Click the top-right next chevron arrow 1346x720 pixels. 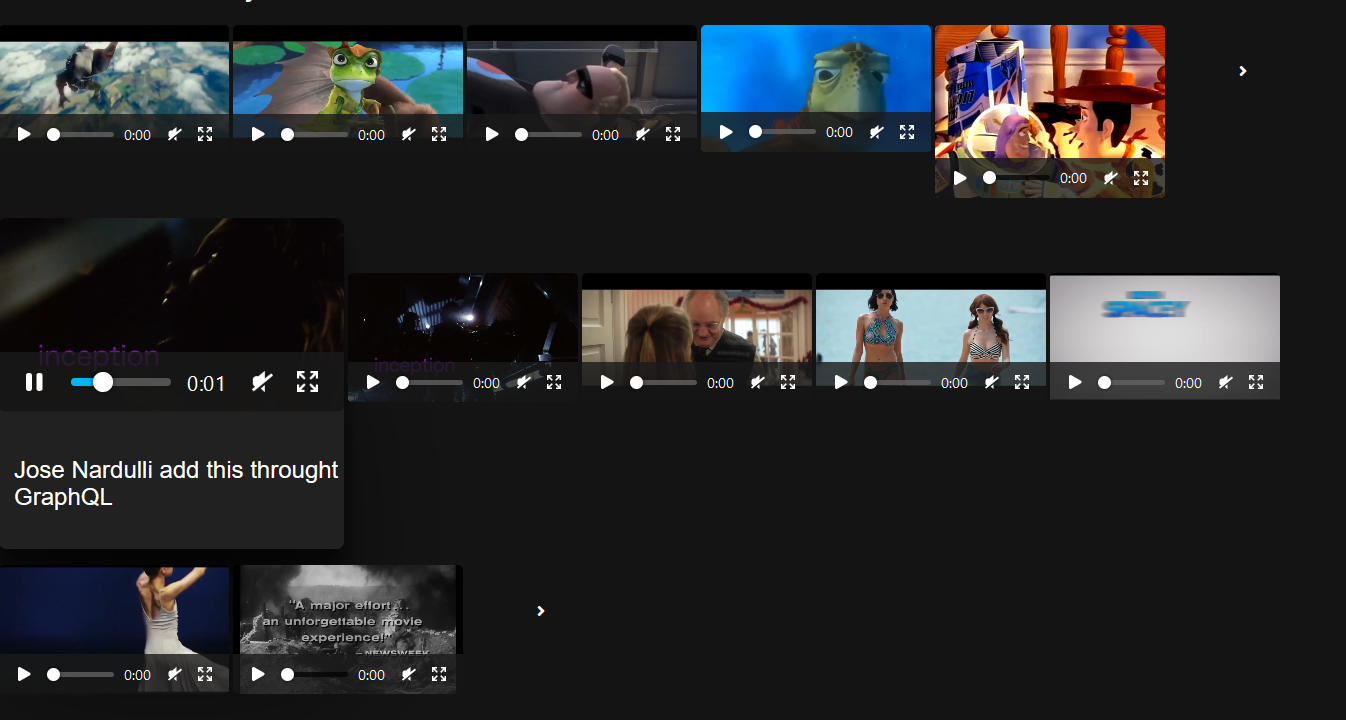[1242, 71]
